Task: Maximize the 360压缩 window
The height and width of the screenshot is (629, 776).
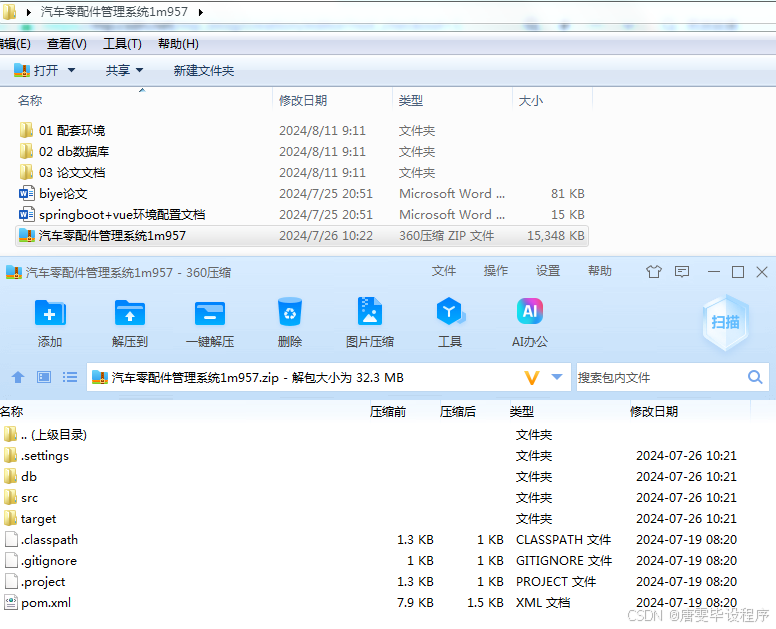Action: [x=738, y=272]
